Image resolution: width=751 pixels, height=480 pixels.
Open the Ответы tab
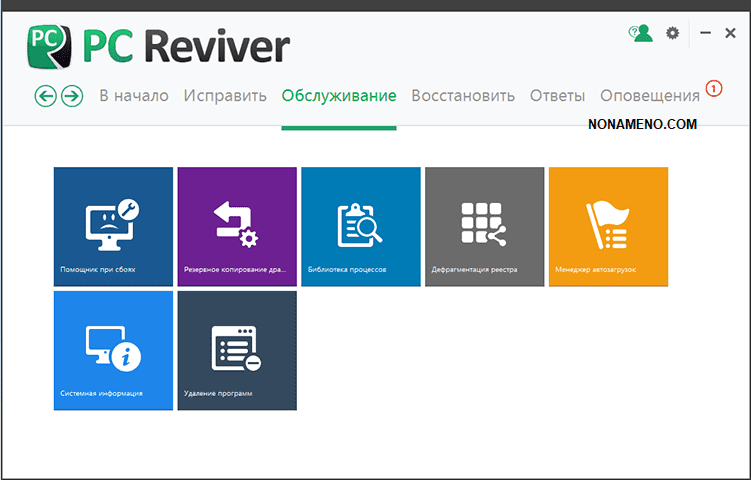click(x=557, y=96)
